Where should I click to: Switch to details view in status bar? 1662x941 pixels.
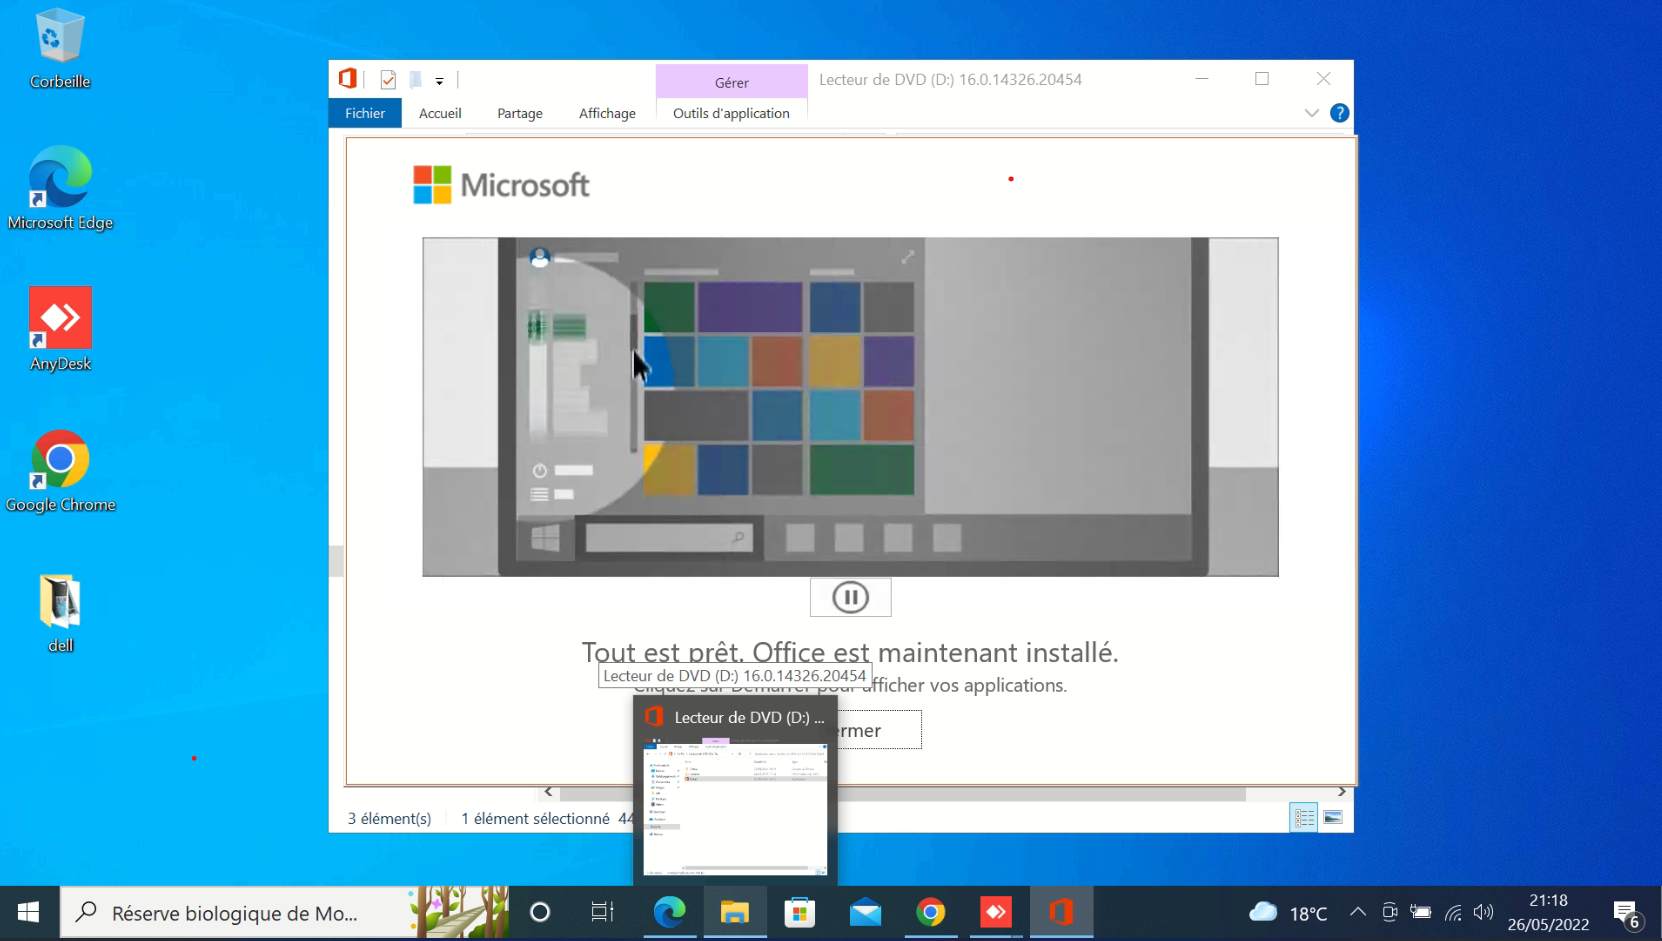point(1304,818)
